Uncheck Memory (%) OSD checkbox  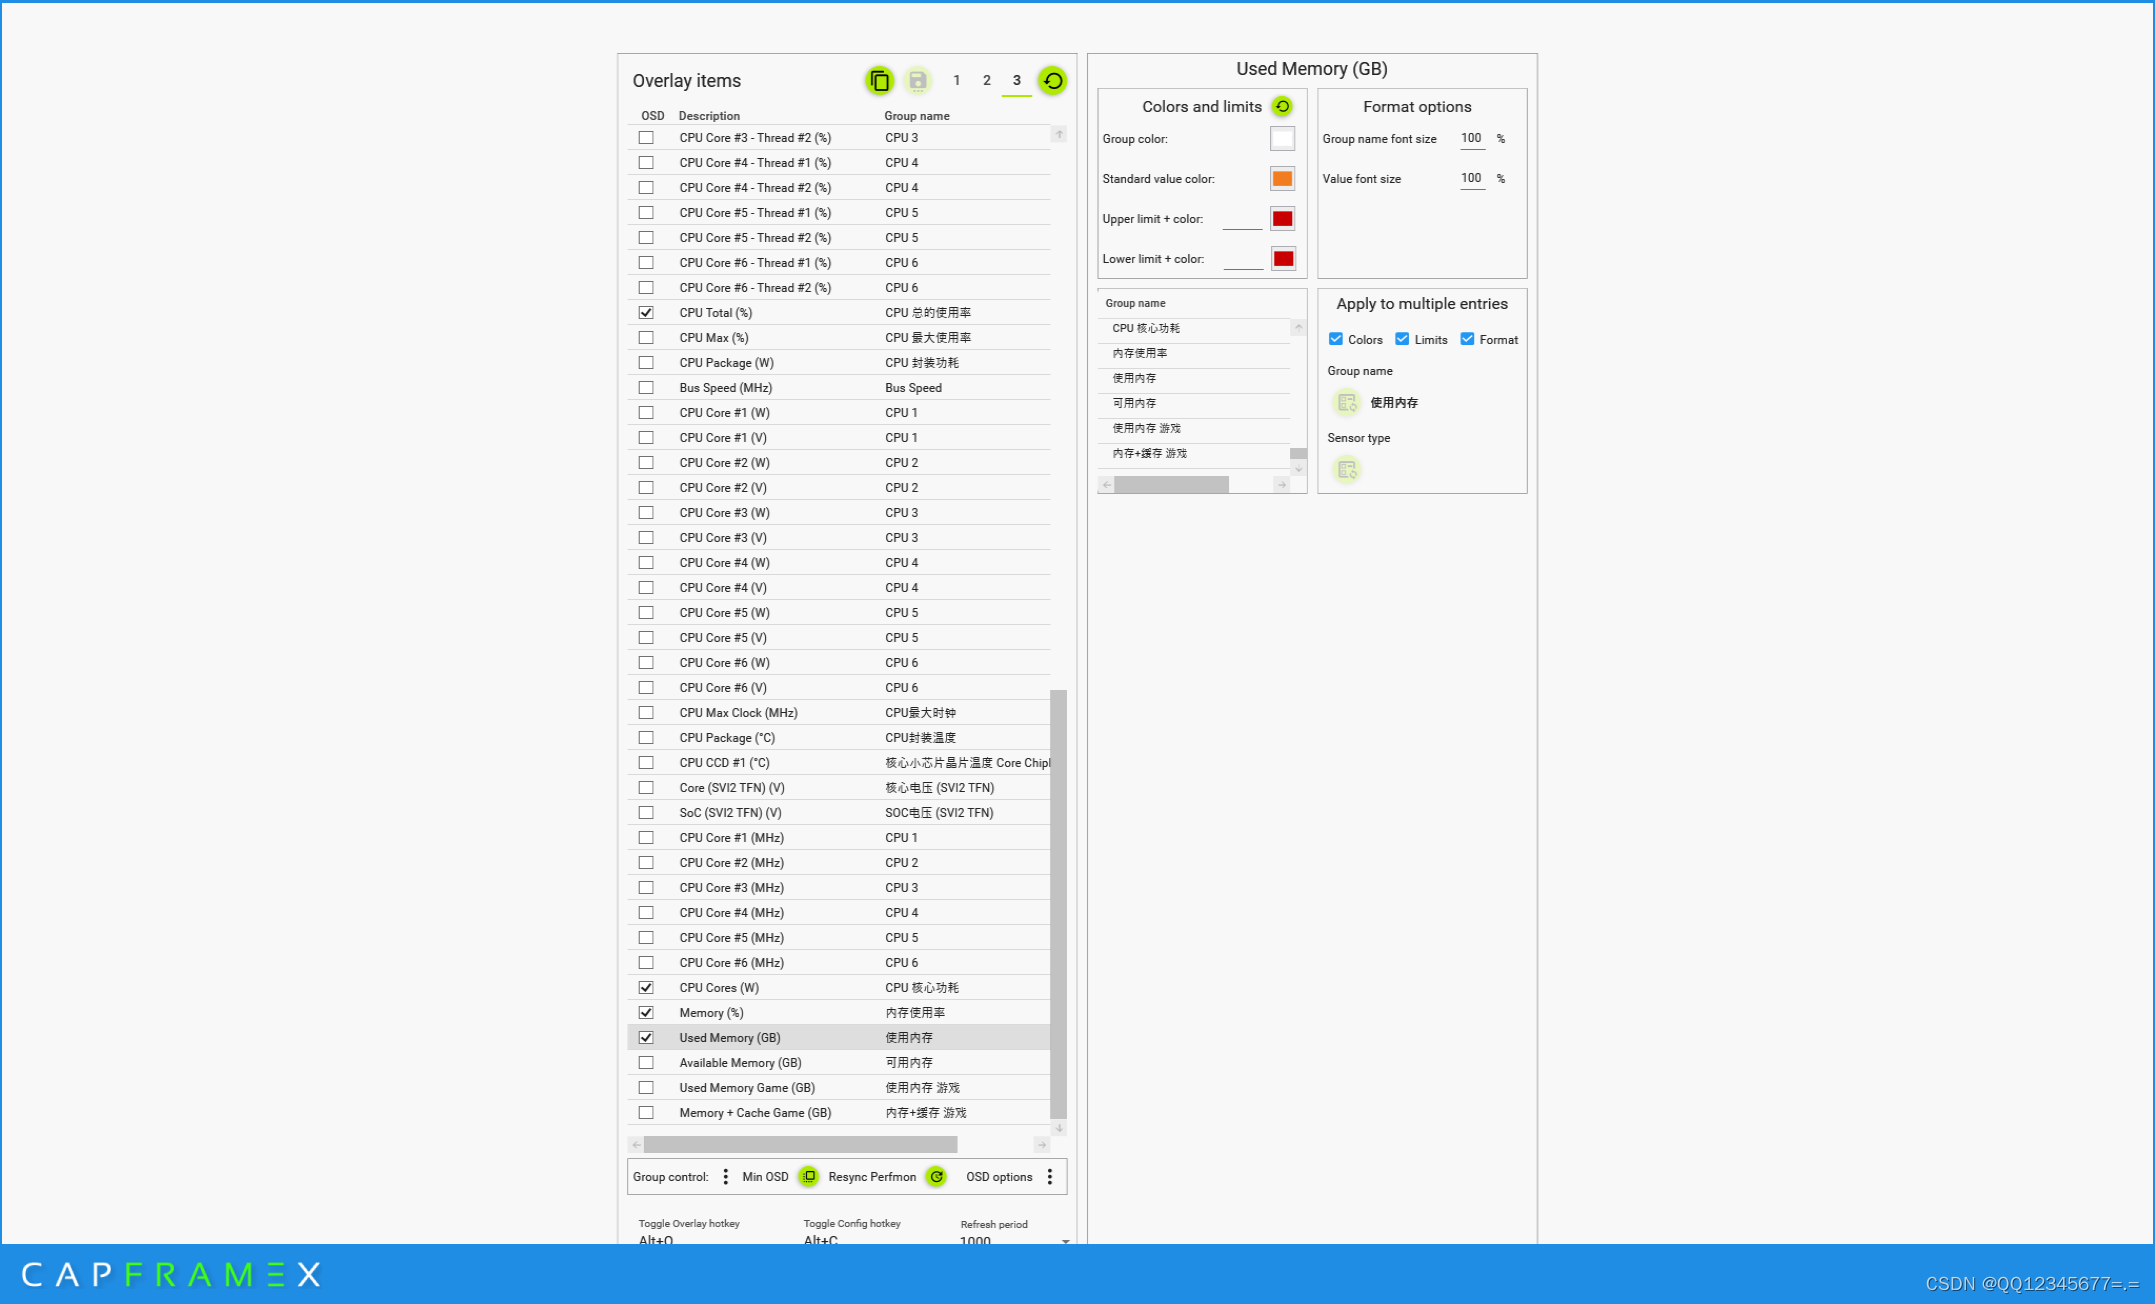646,1013
